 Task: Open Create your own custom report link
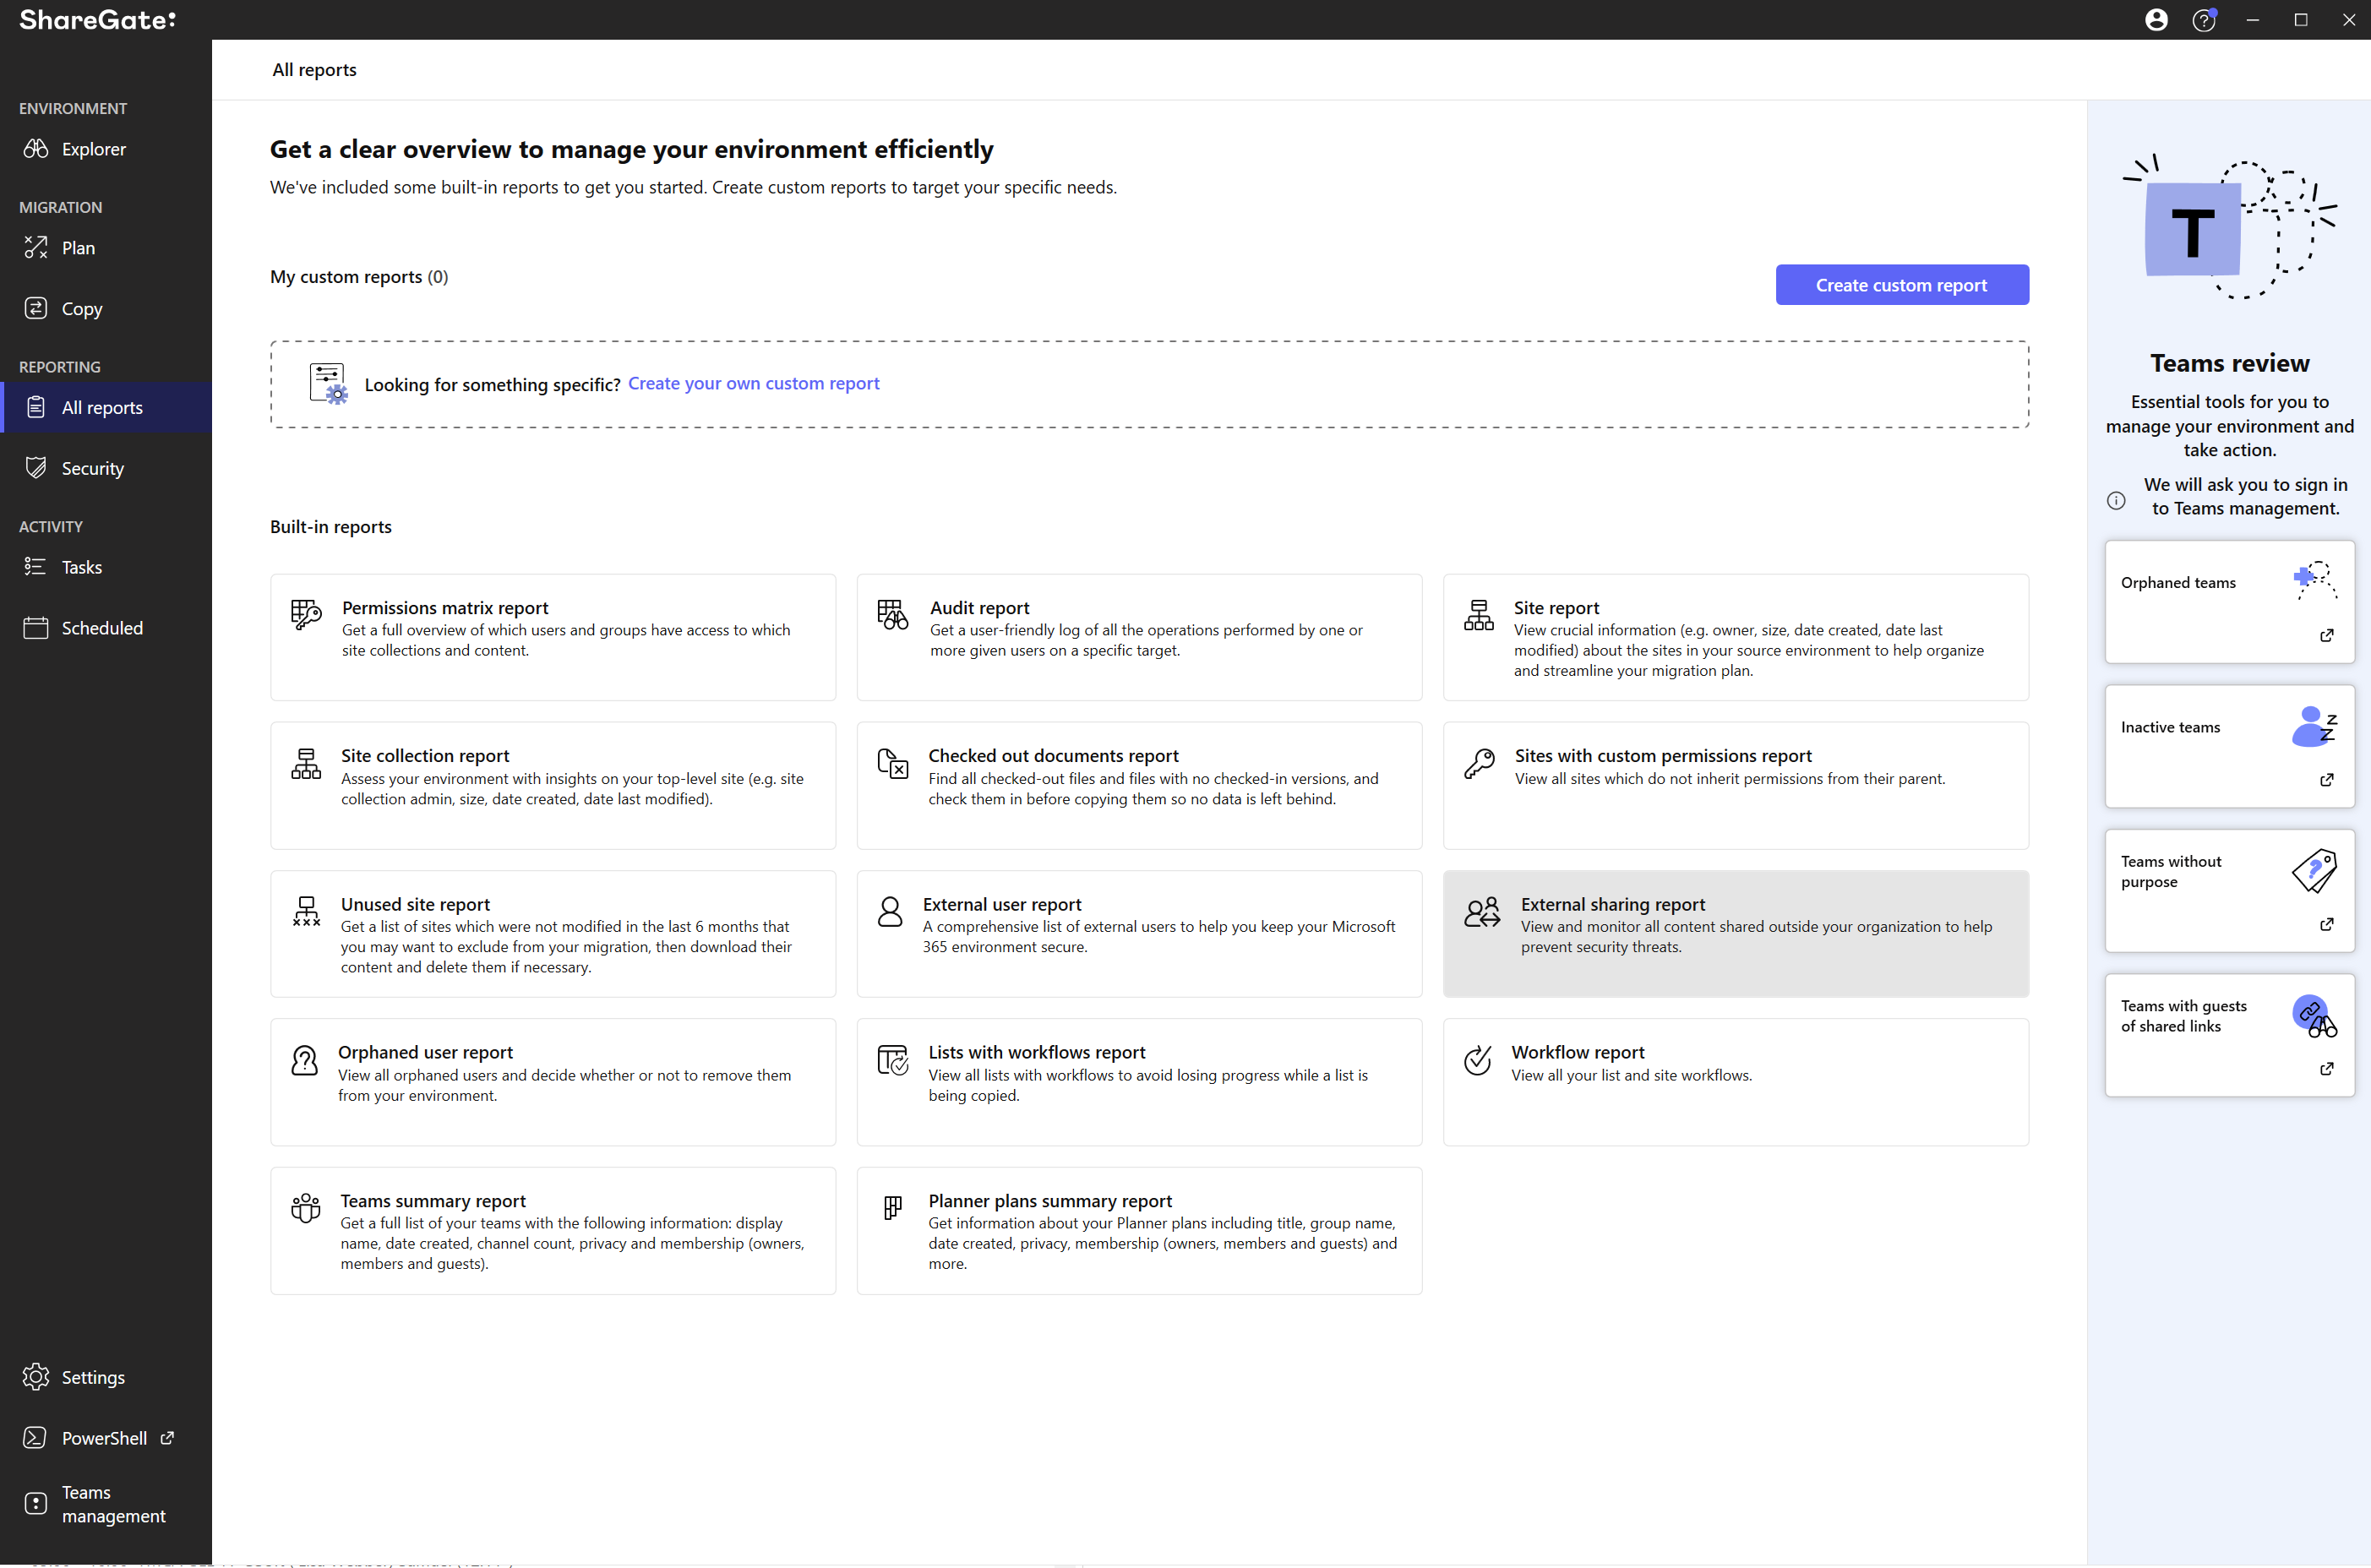754,383
